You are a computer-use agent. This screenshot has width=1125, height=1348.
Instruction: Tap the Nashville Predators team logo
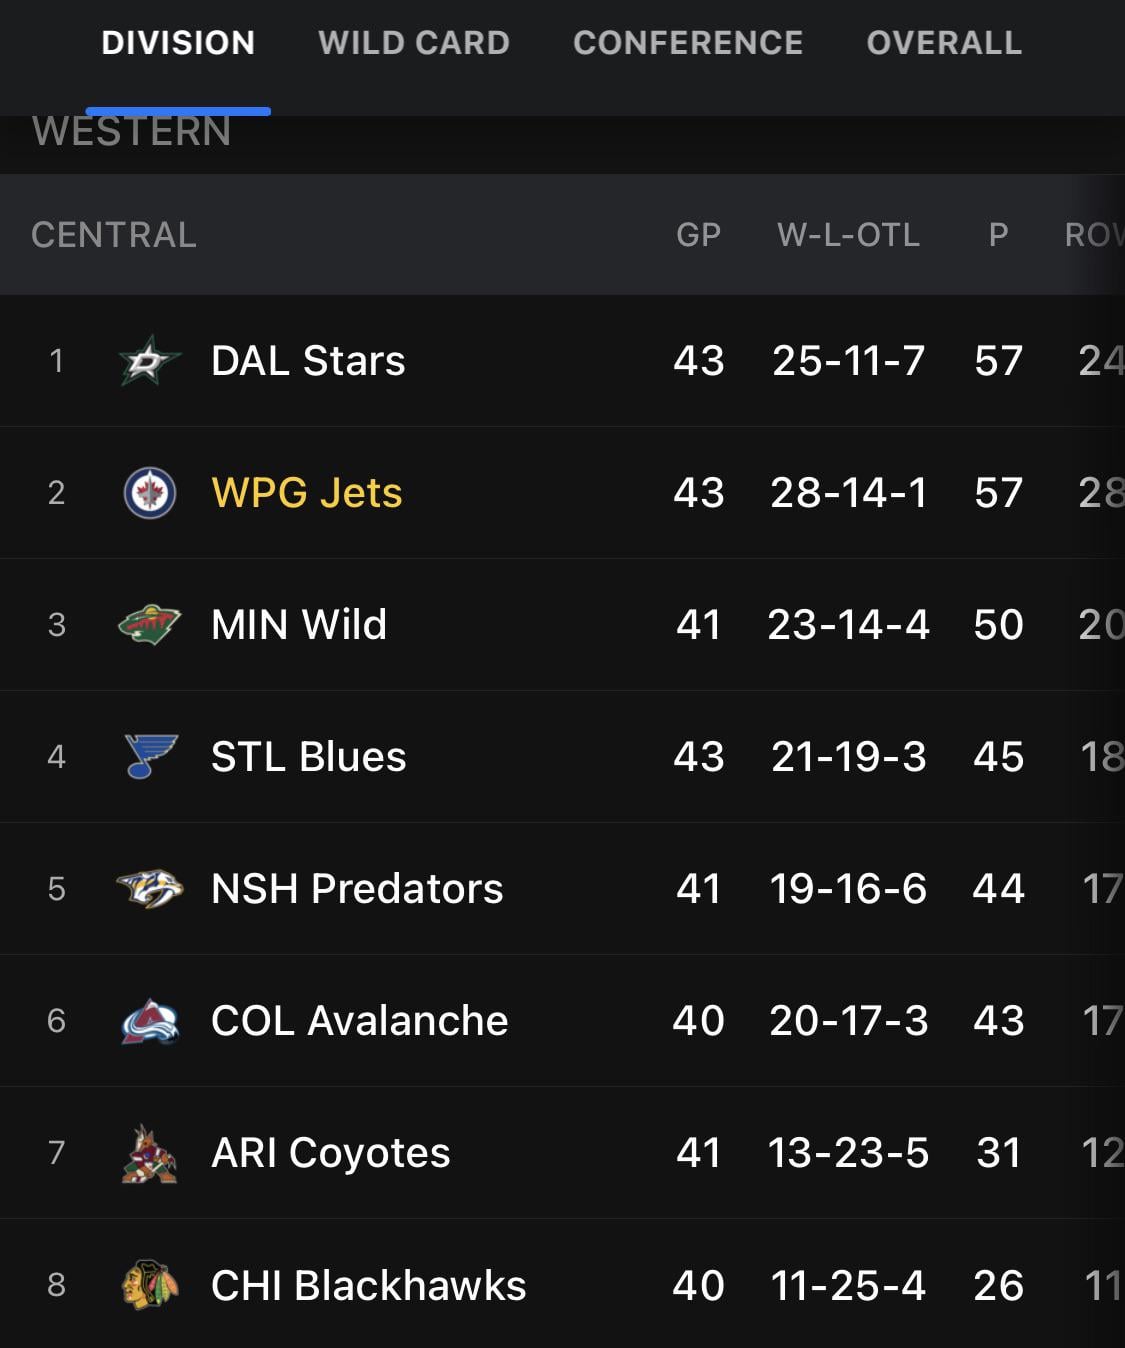149,888
